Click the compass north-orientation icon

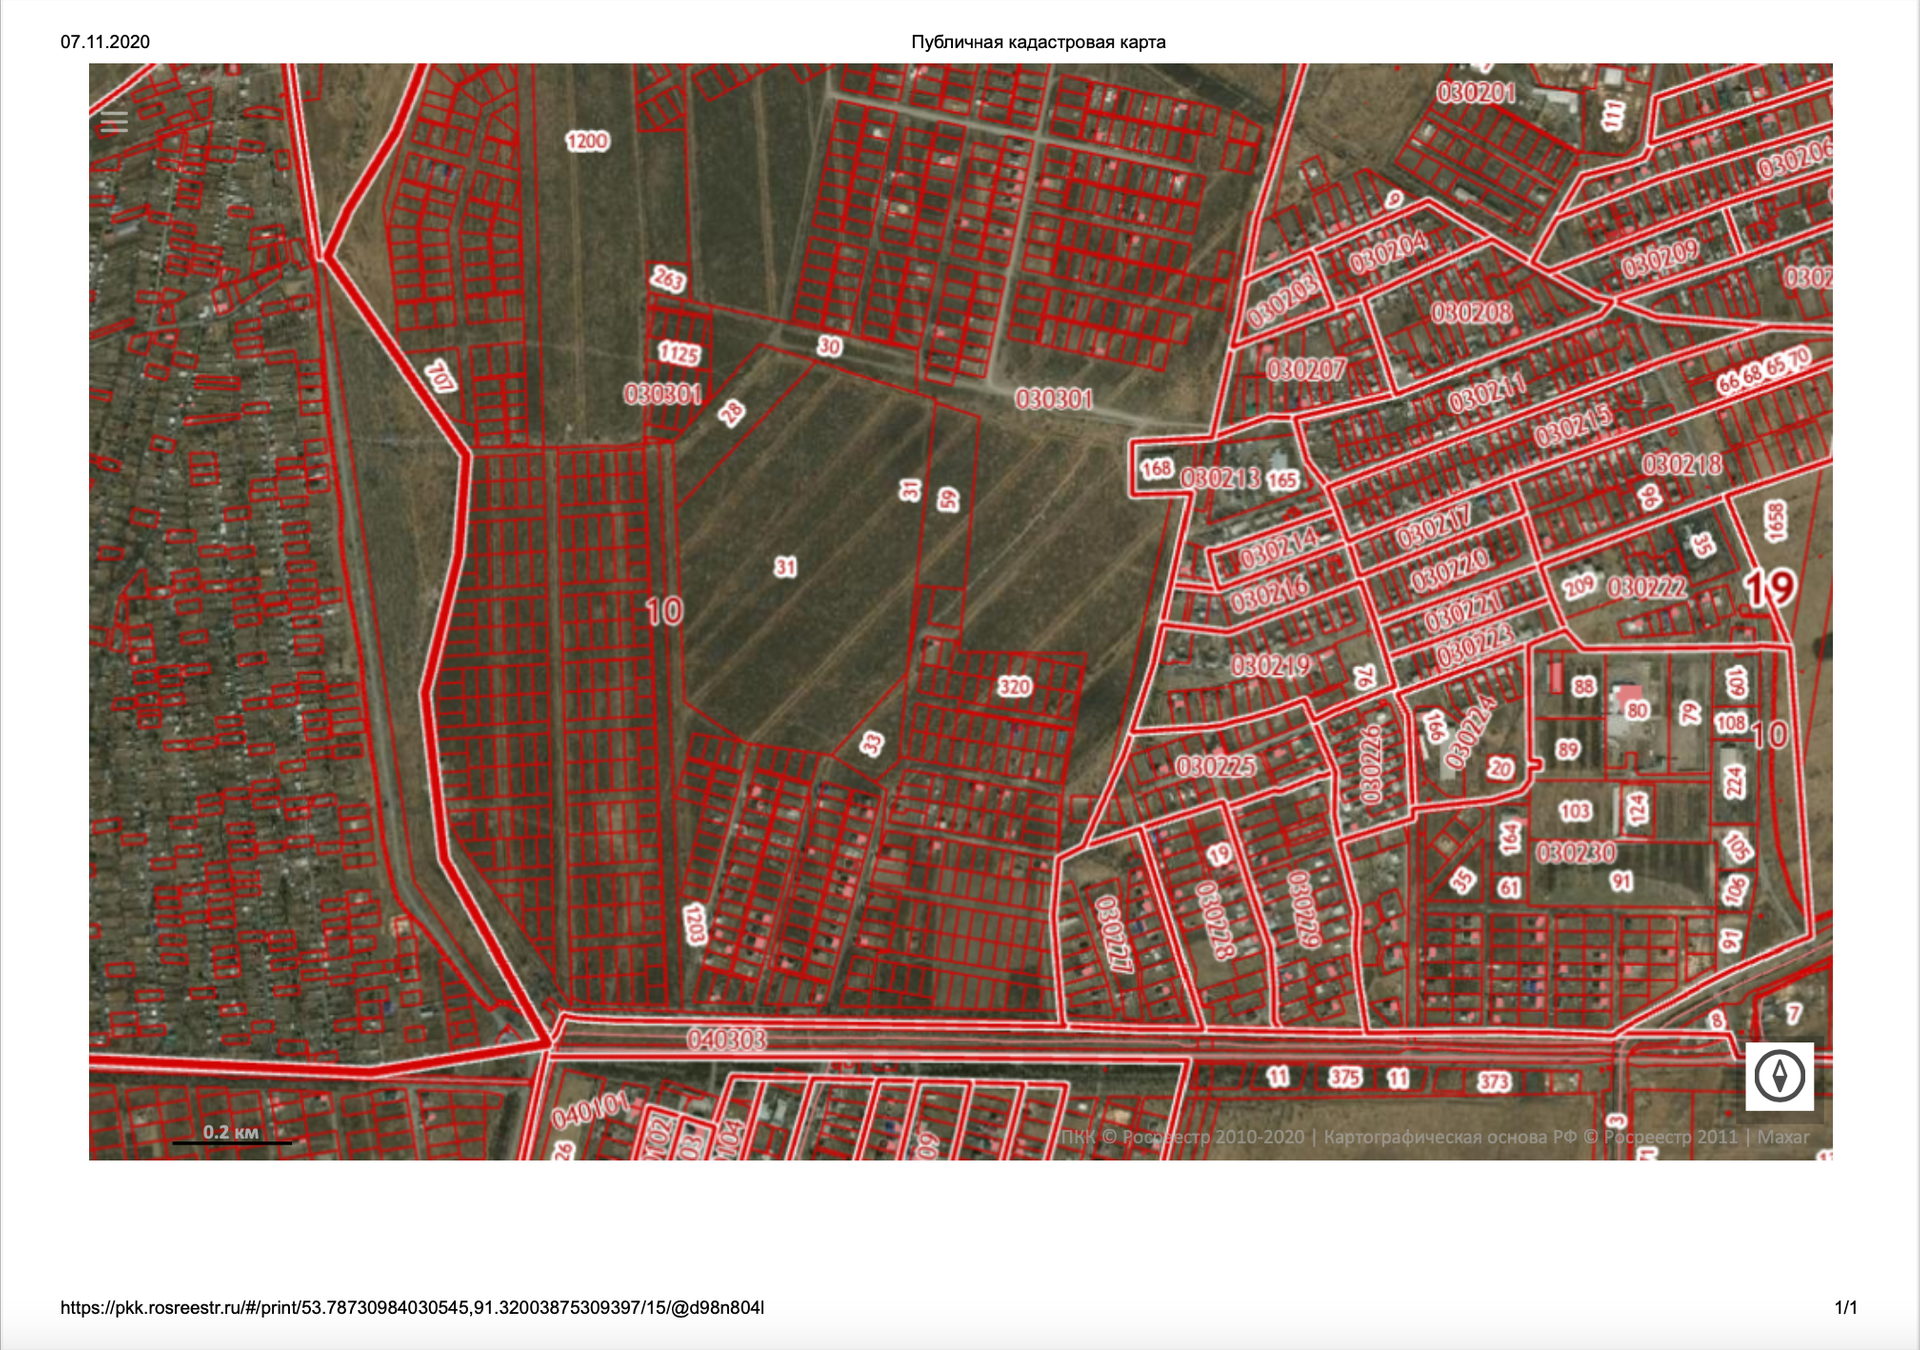(x=1779, y=1077)
